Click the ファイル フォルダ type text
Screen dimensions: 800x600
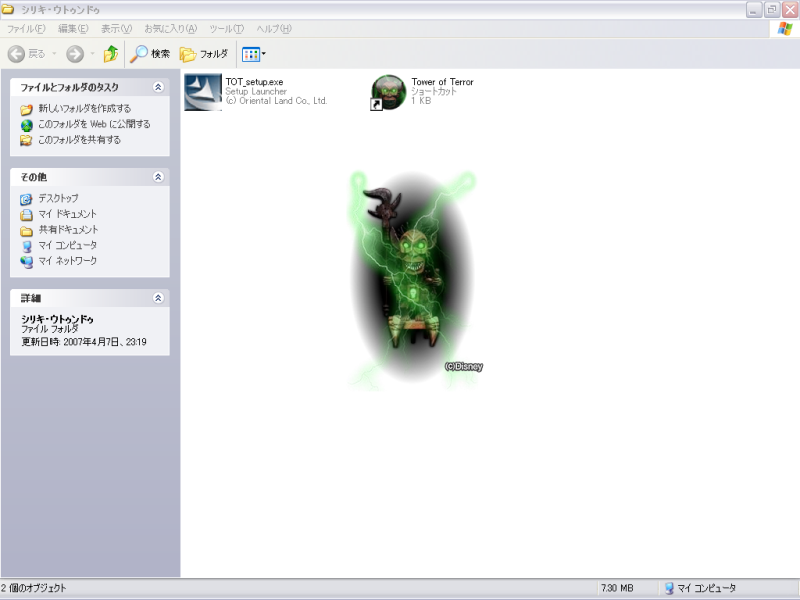point(49,329)
